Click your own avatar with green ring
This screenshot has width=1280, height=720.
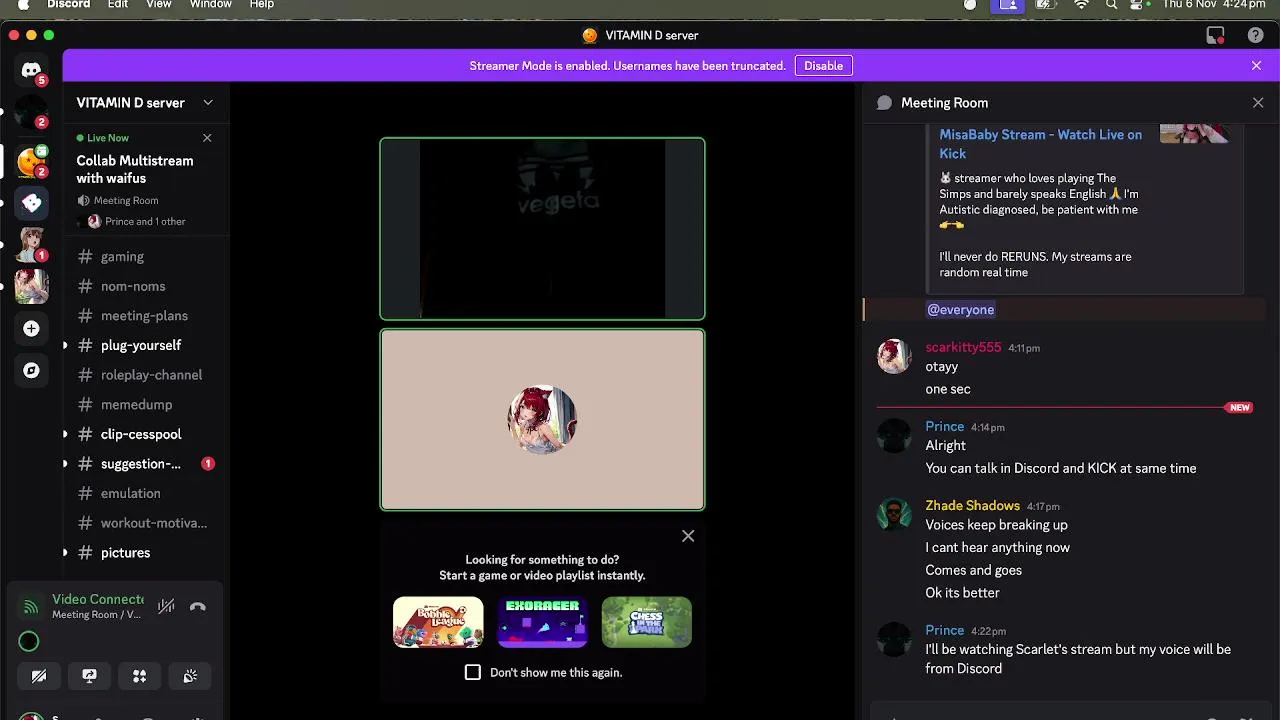coord(29,642)
